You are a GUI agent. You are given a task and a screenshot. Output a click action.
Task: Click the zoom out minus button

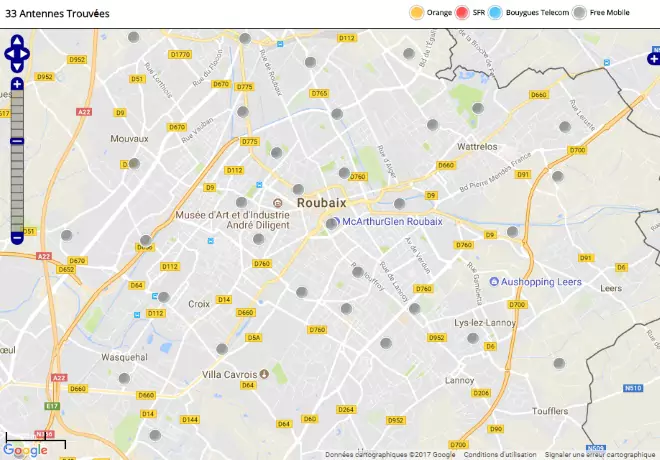[17, 238]
